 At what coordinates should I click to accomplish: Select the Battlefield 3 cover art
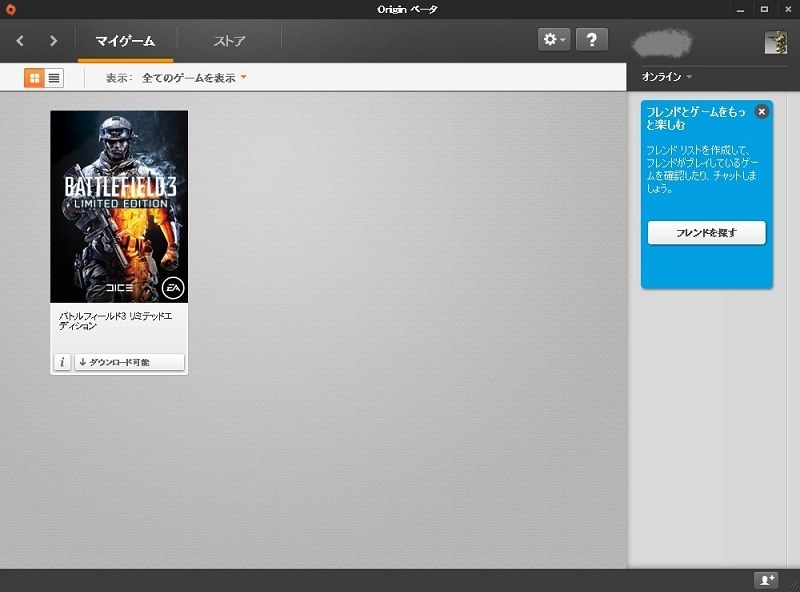pyautogui.click(x=119, y=207)
